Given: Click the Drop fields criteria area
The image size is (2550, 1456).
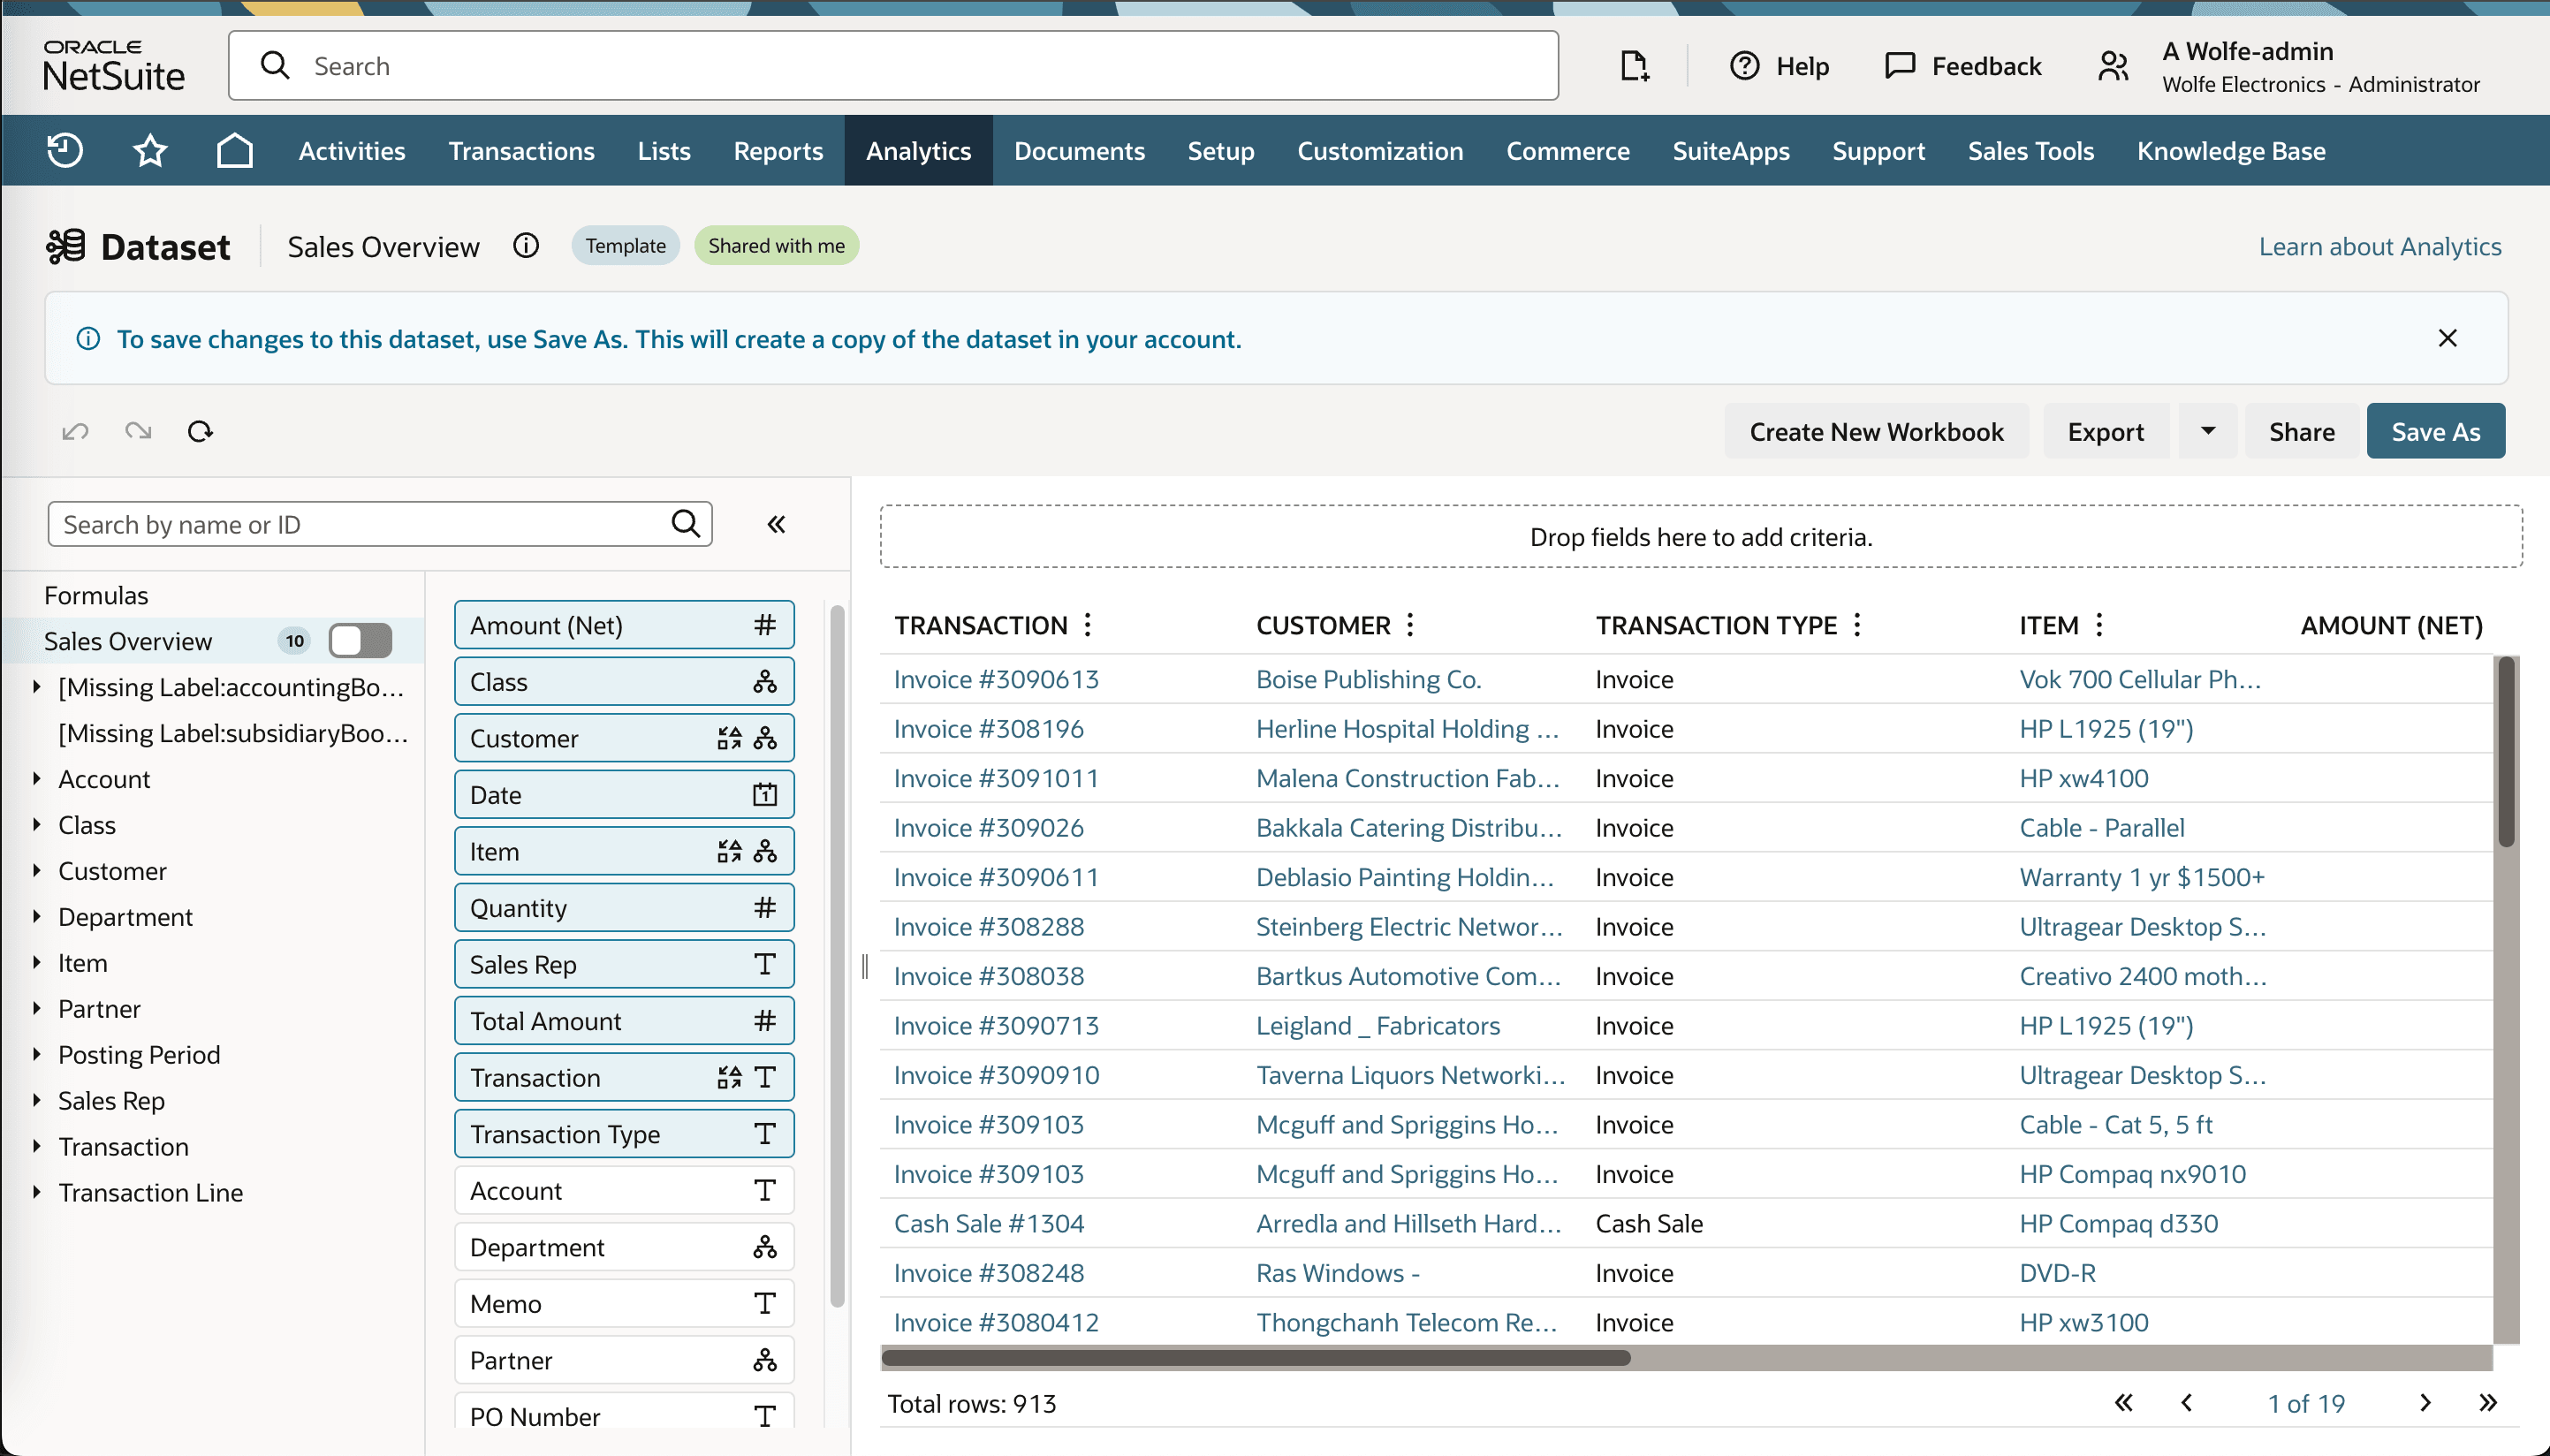Looking at the screenshot, I should pos(1701,537).
